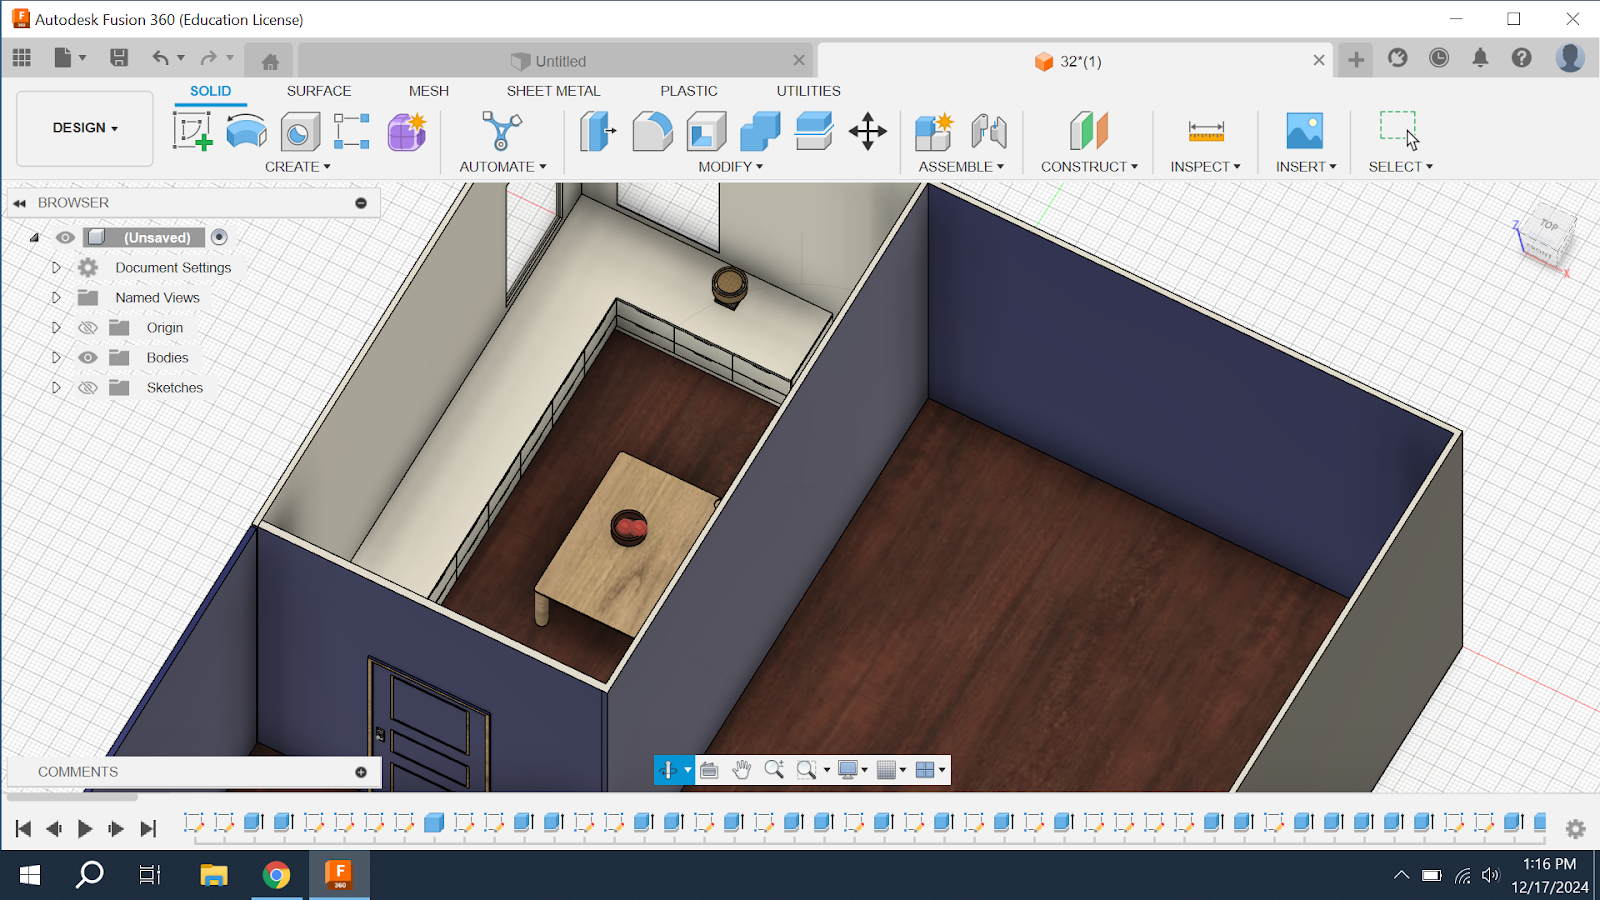This screenshot has width=1600, height=900.
Task: Click the ViewCube TOP face
Action: [x=1550, y=226]
